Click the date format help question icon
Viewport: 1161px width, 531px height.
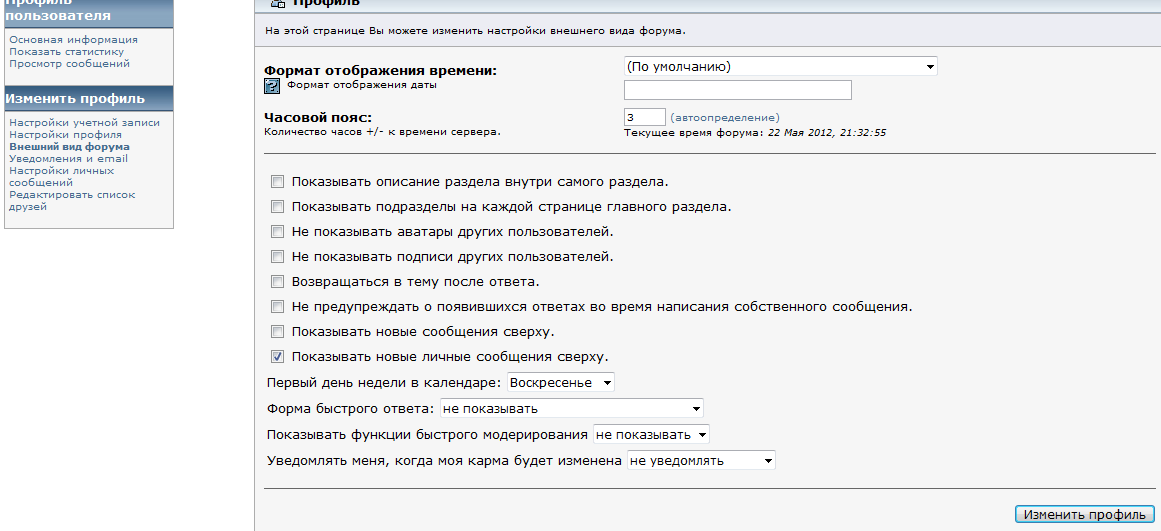pyautogui.click(x=272, y=87)
